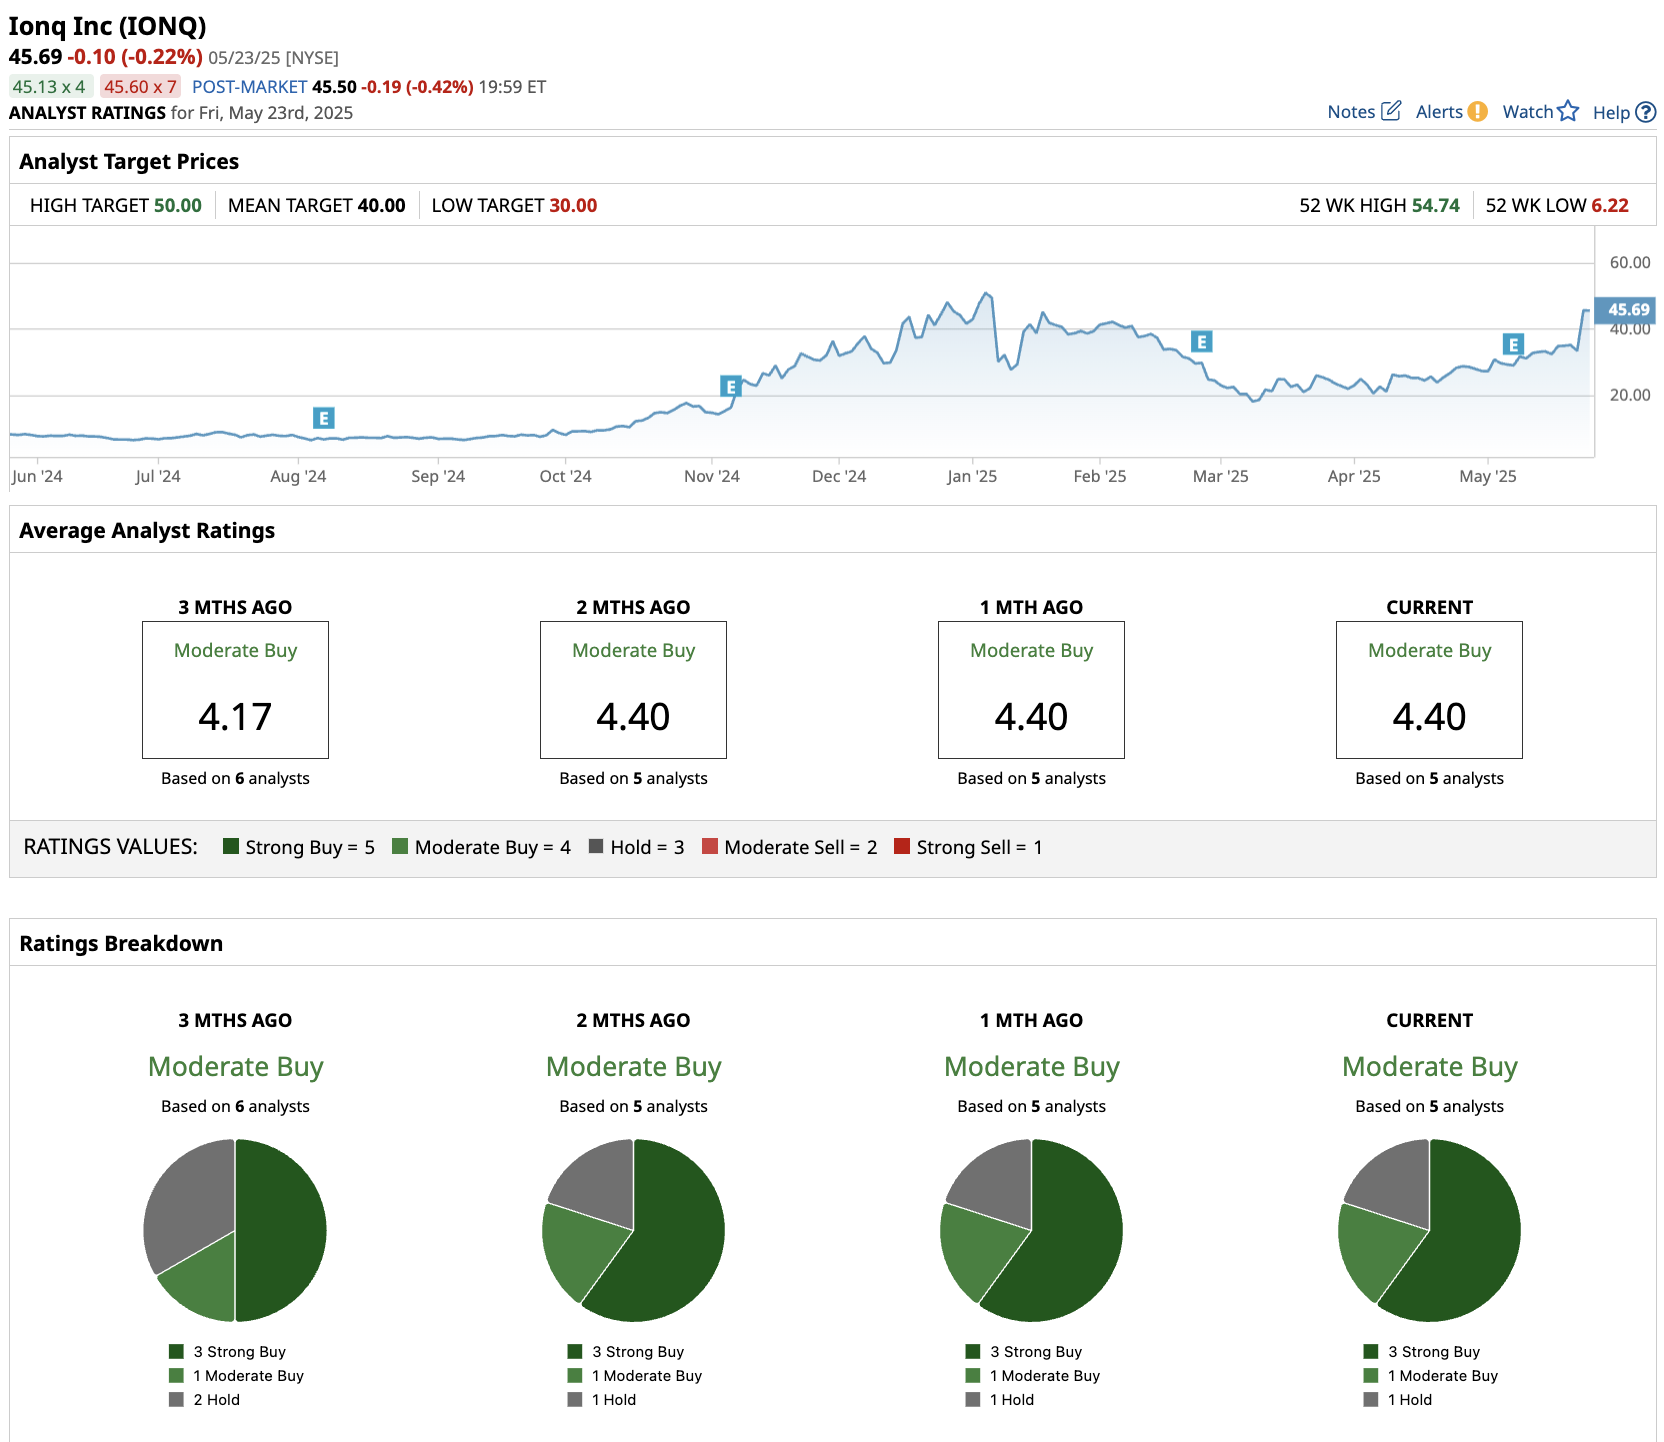Click the POST-MARKET label
The image size is (1664, 1442).
pyautogui.click(x=249, y=87)
